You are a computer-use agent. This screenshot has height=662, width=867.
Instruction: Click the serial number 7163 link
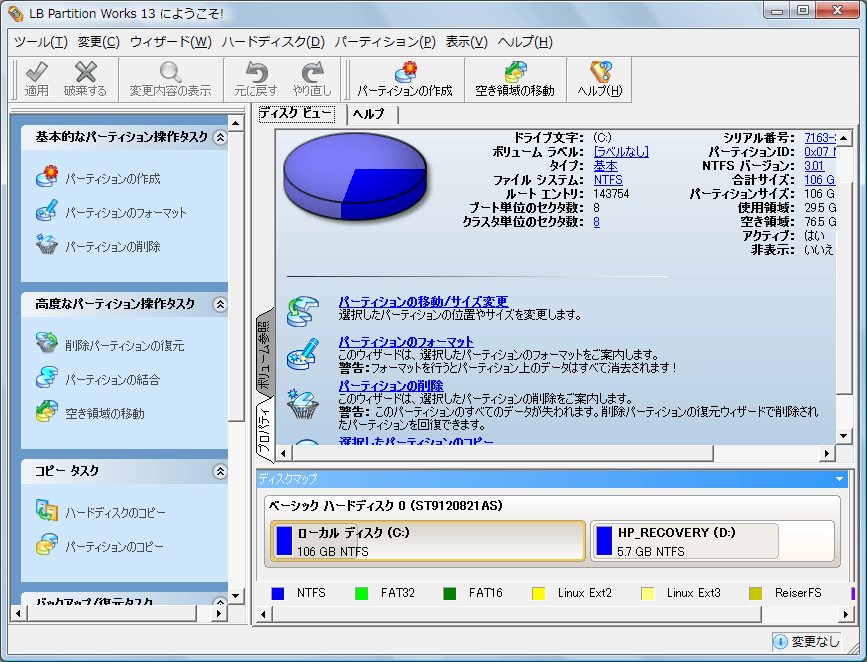tap(820, 138)
